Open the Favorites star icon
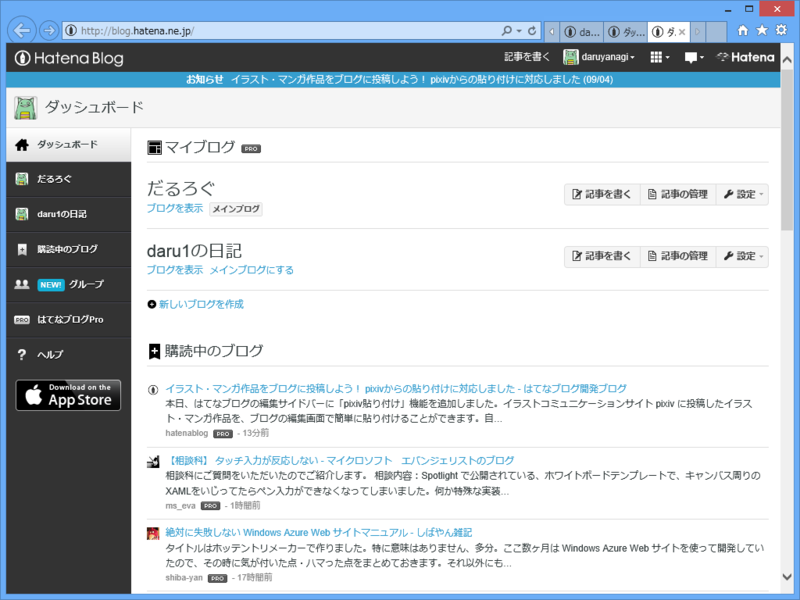 click(762, 31)
